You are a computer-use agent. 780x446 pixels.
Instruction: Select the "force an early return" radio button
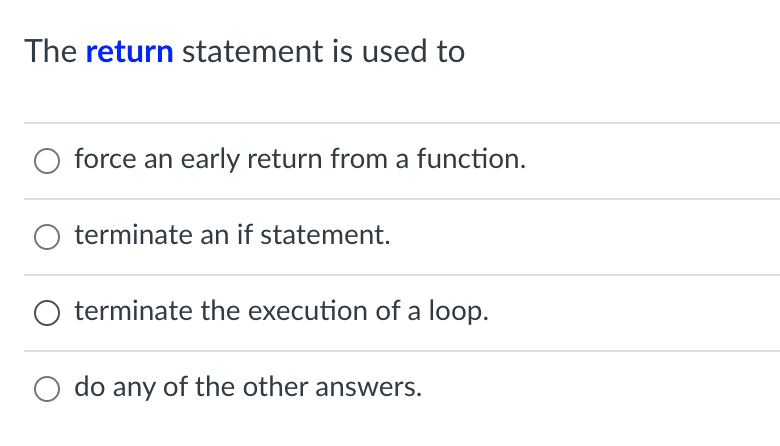point(47,161)
